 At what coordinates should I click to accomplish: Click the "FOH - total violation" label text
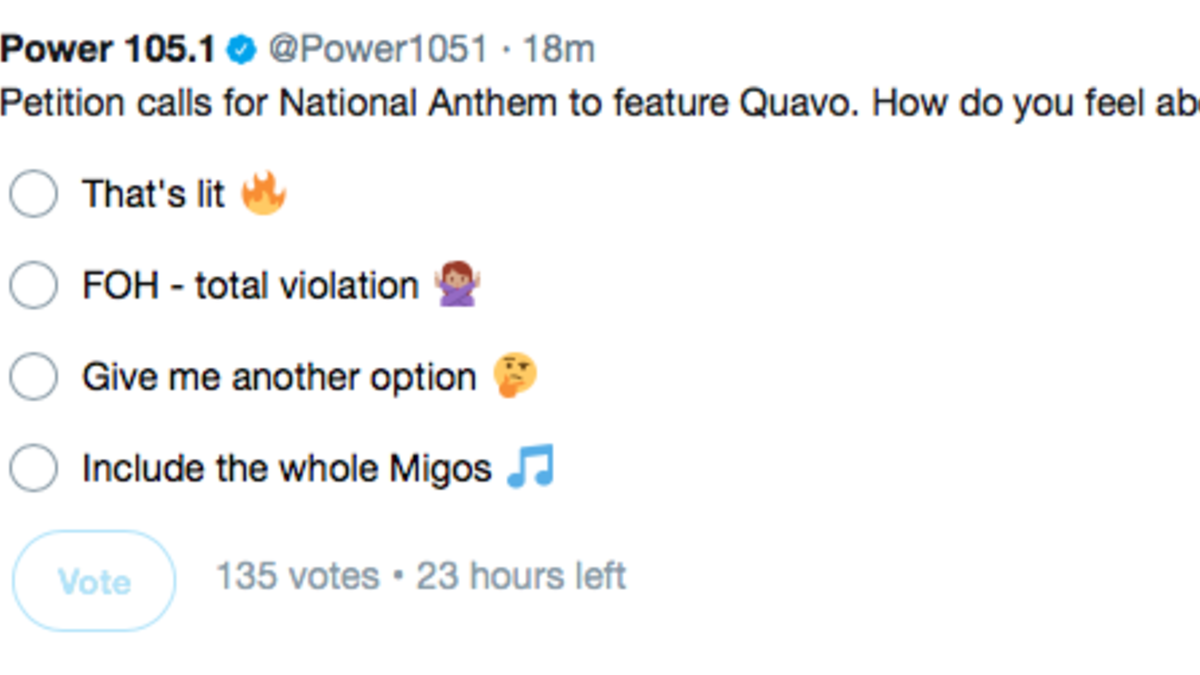click(x=250, y=286)
